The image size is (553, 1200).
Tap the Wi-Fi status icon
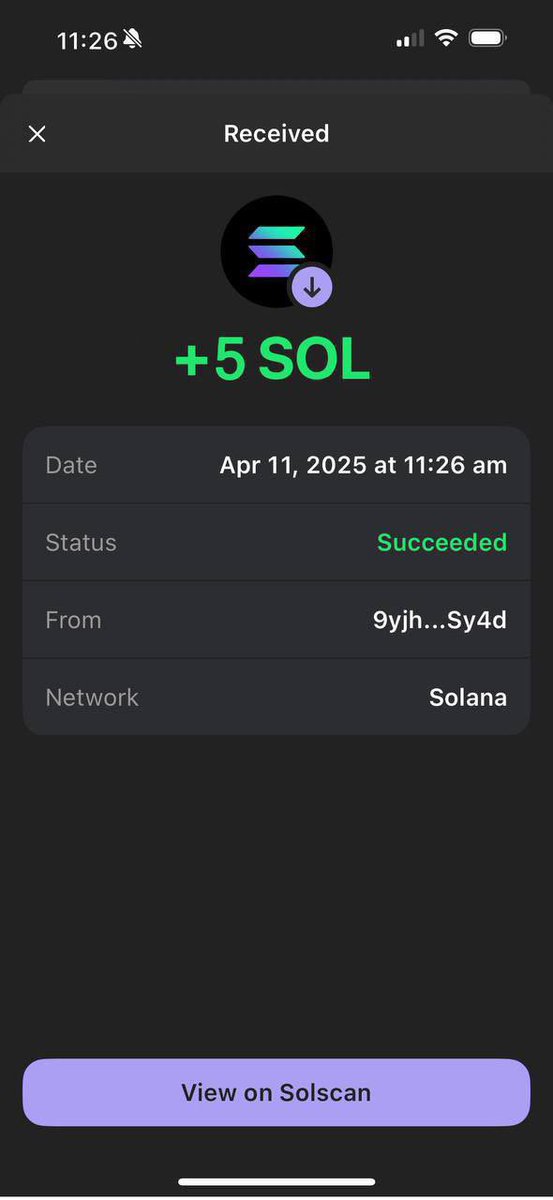446,39
